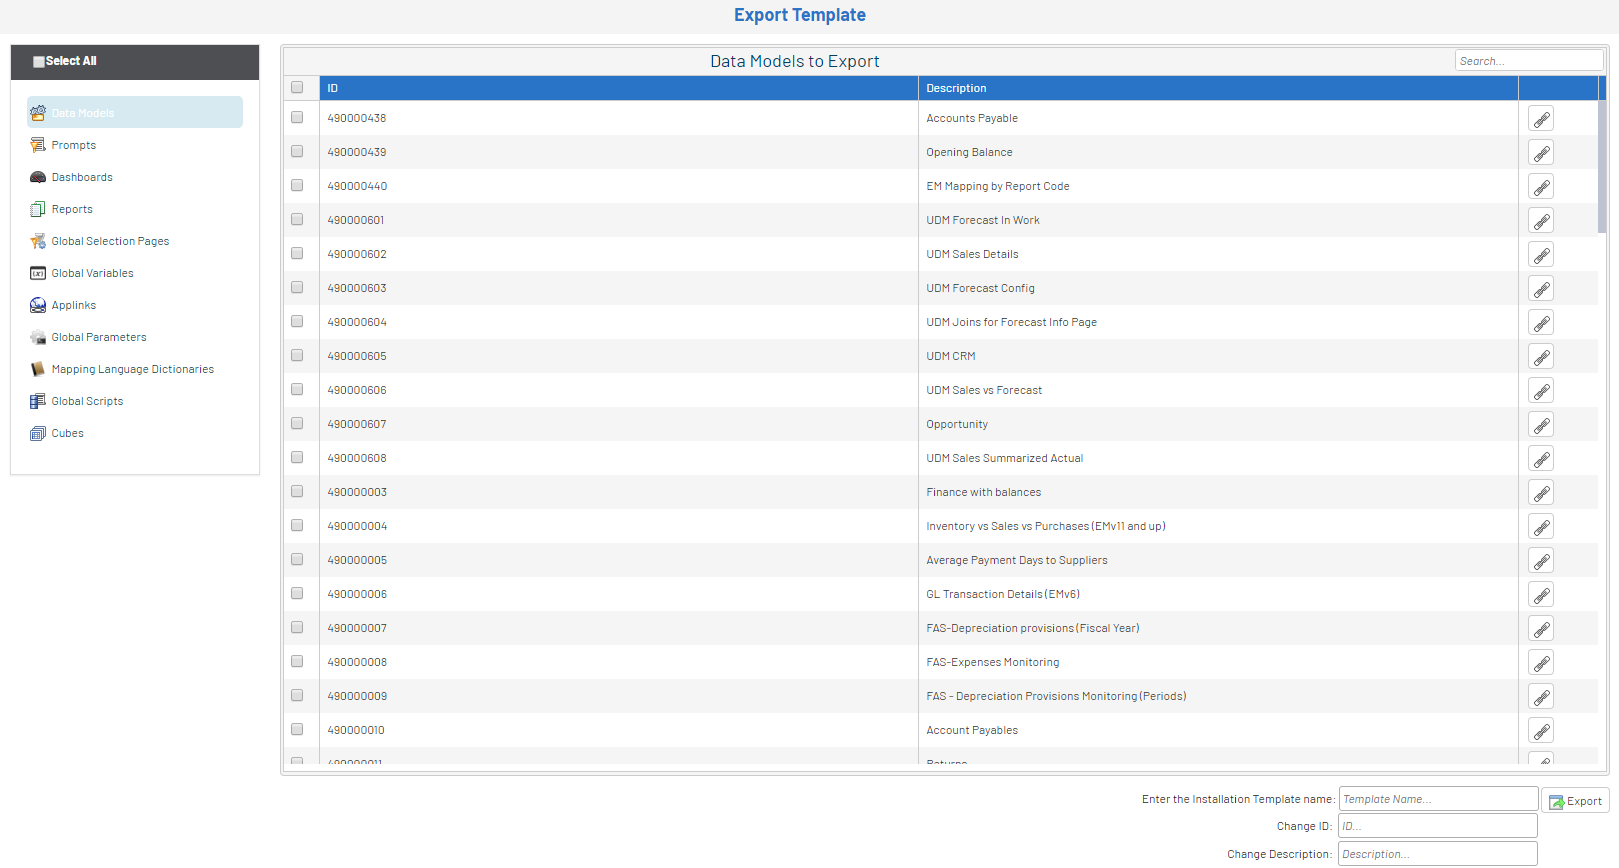The image size is (1619, 868).
Task: Click the Mapping Language Dictionaries book icon
Action: click(x=38, y=369)
